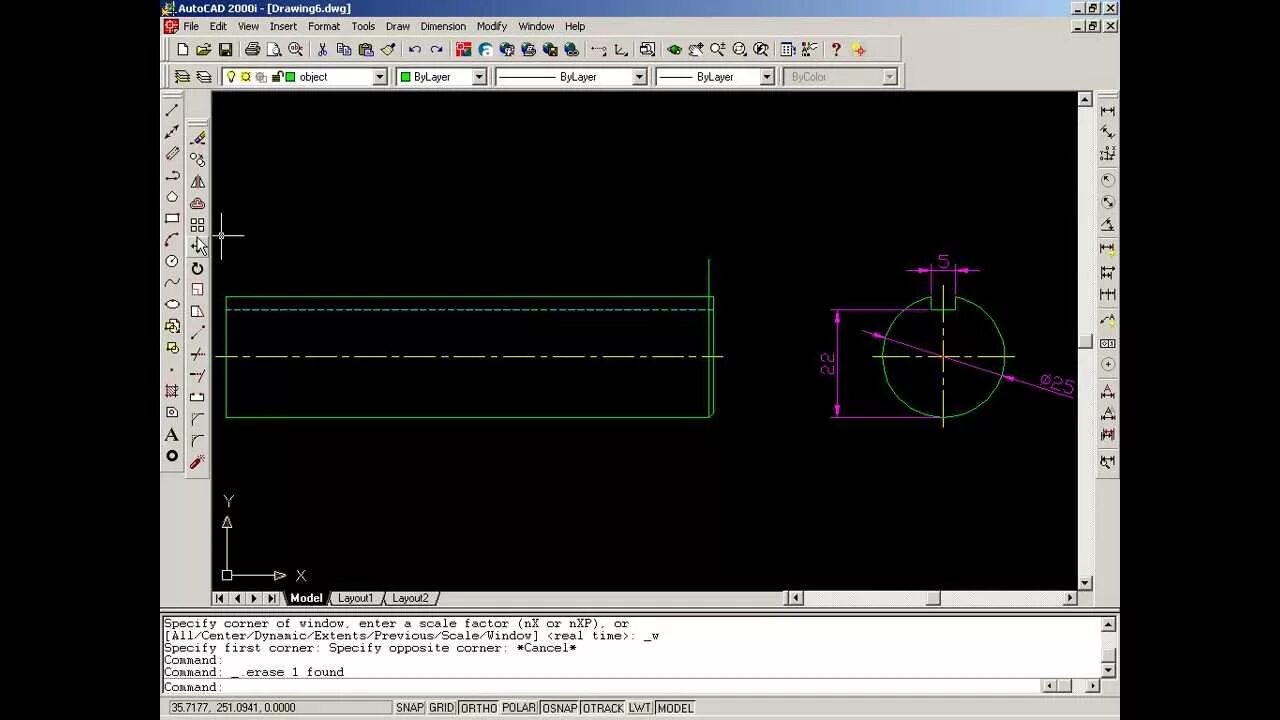Select the Linear Dimension tool

[x=1107, y=110]
